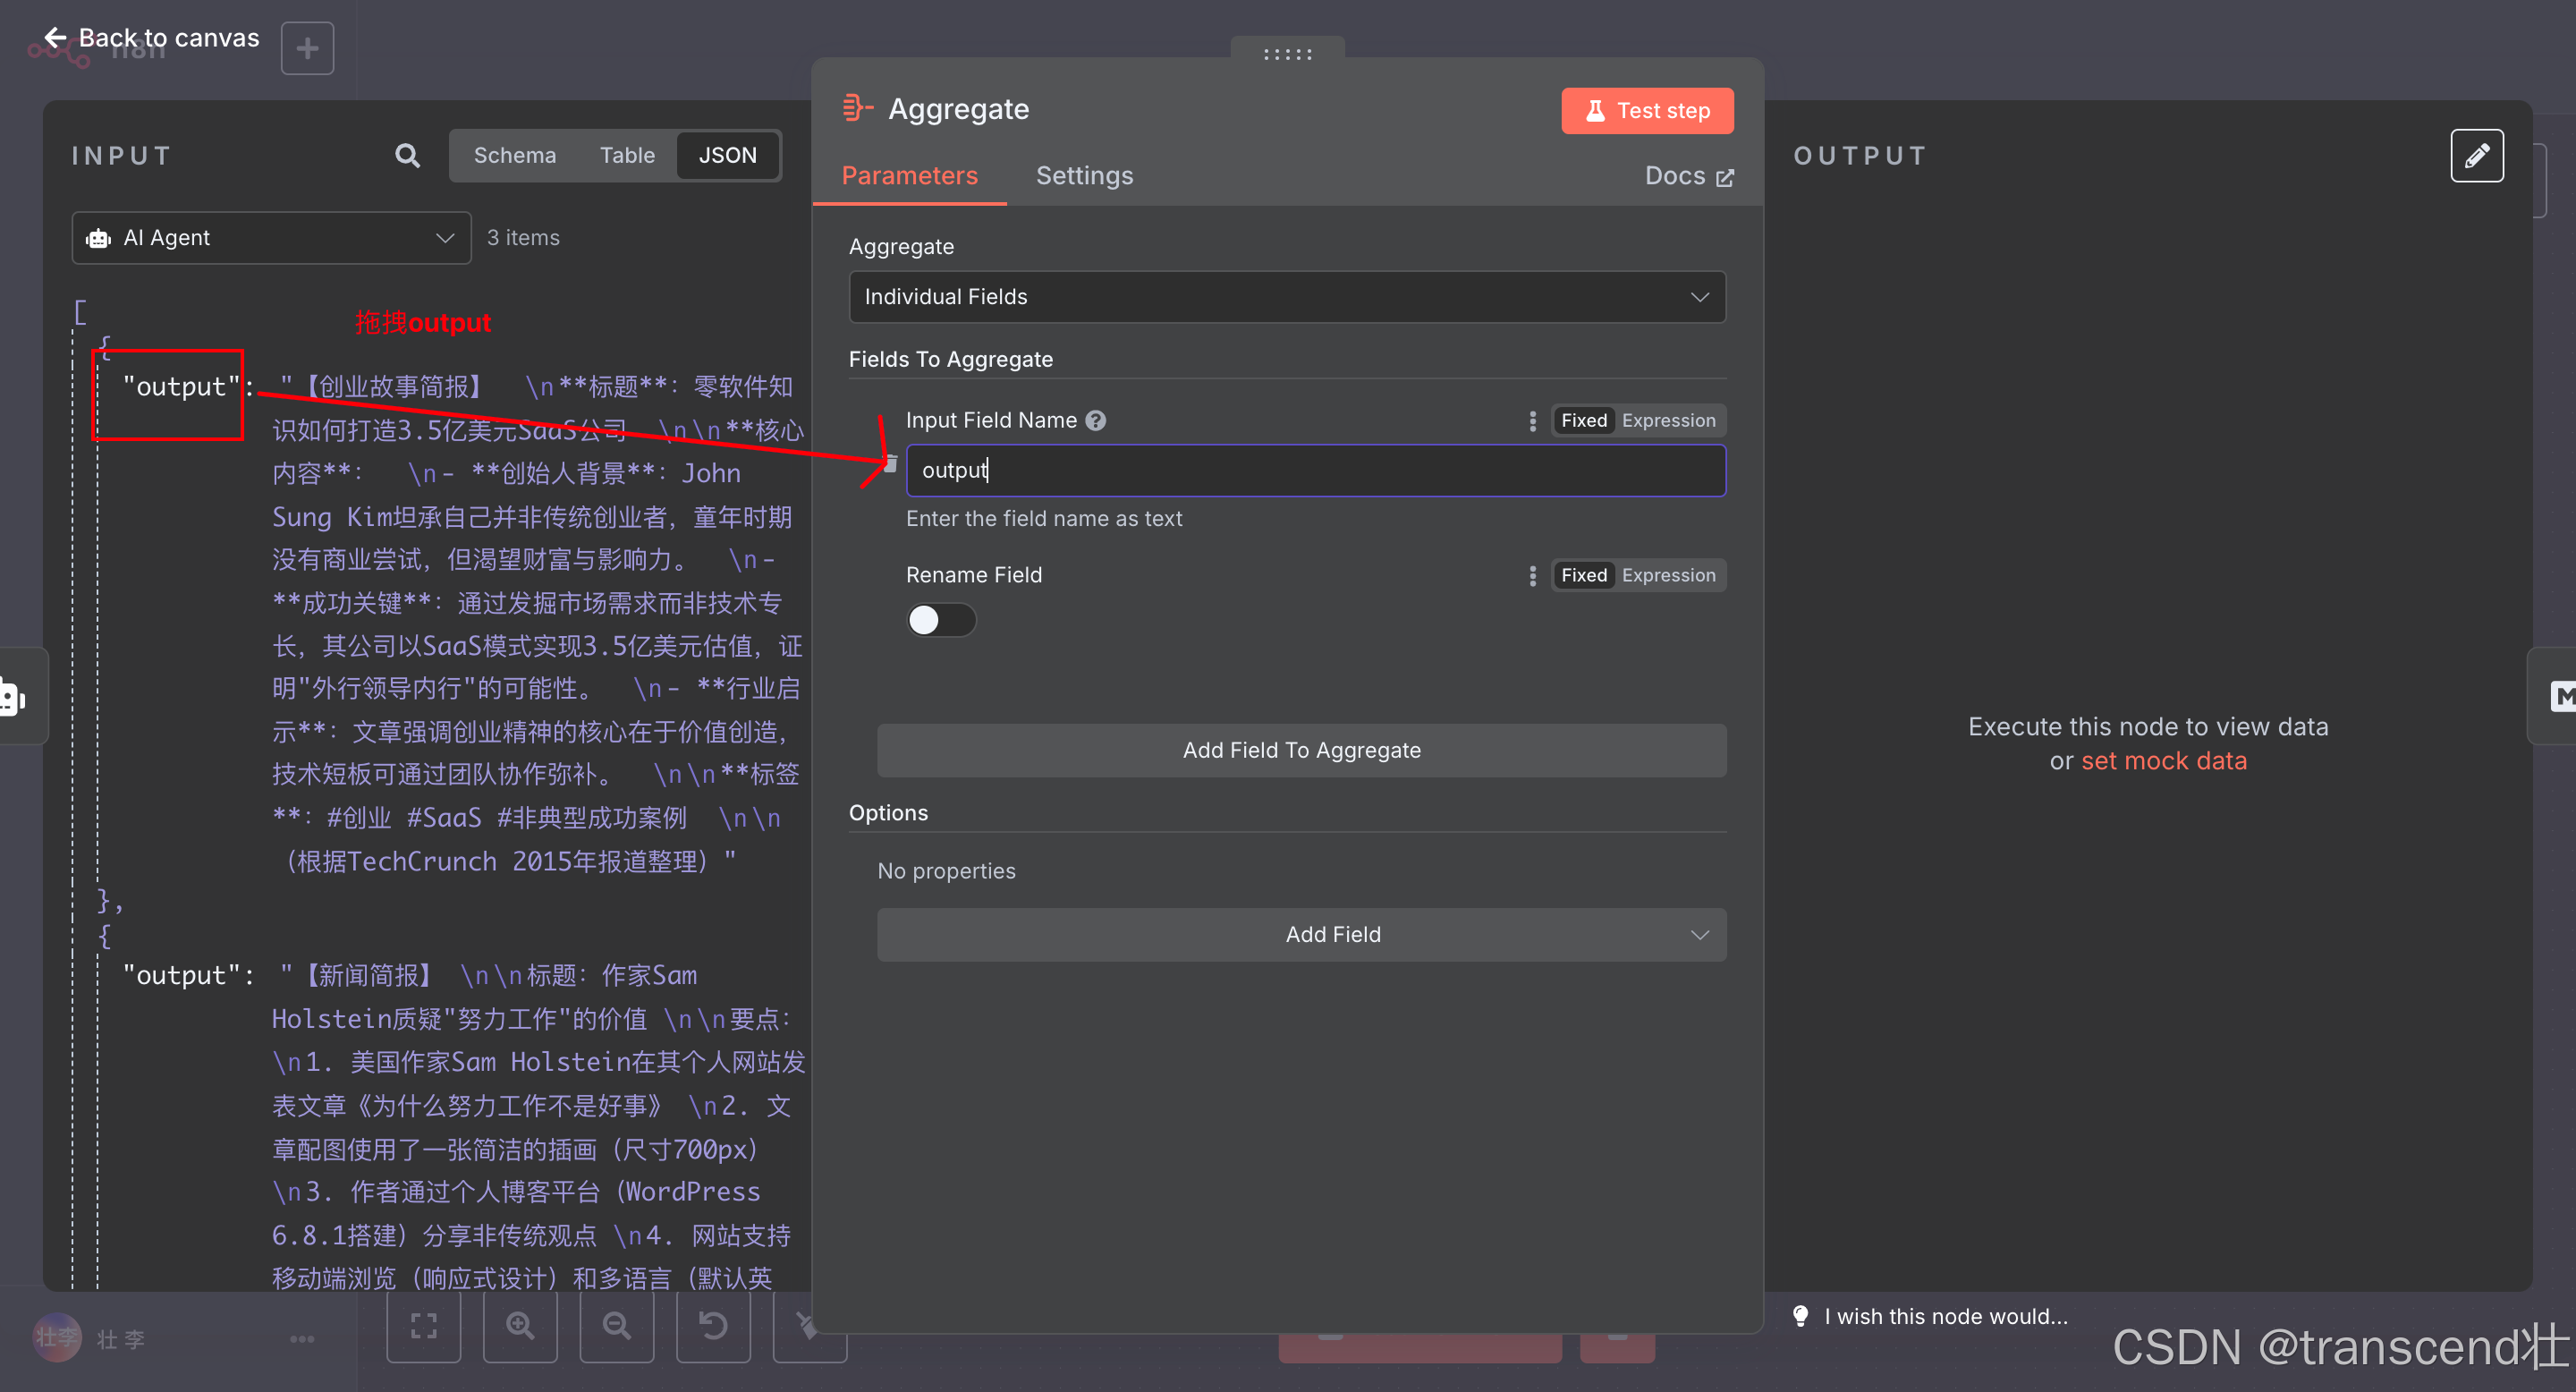The width and height of the screenshot is (2576, 1392).
Task: Select Fixed mode for Input Field Name
Action: [x=1584, y=421]
